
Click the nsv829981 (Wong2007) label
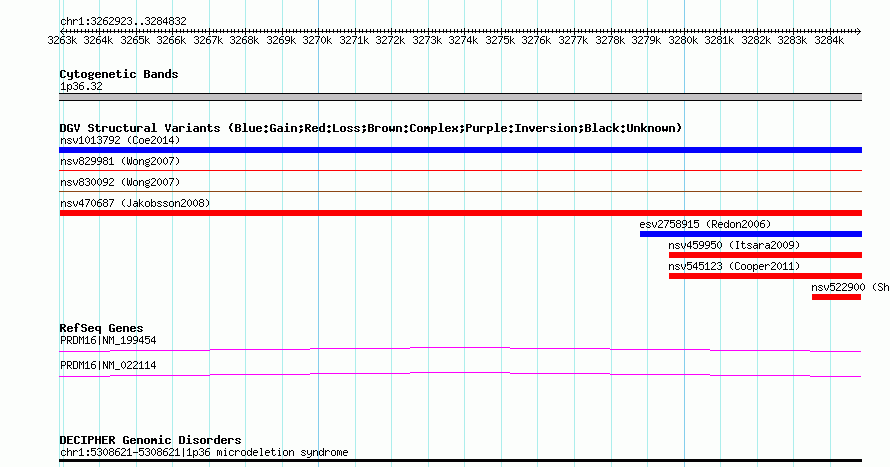(x=120, y=161)
